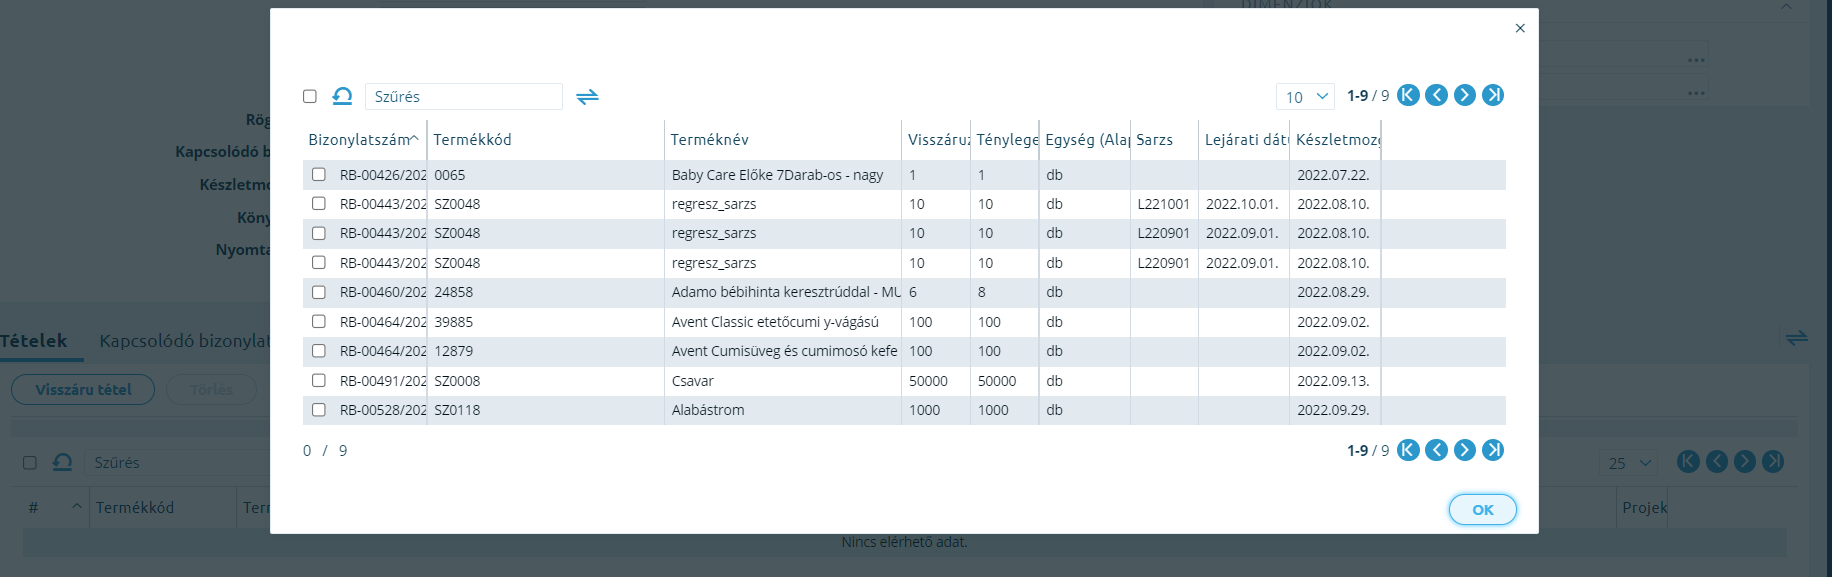The image size is (1832, 577).
Task: Collapse the Dimenziók panel chevron in background
Action: coord(1787,6)
